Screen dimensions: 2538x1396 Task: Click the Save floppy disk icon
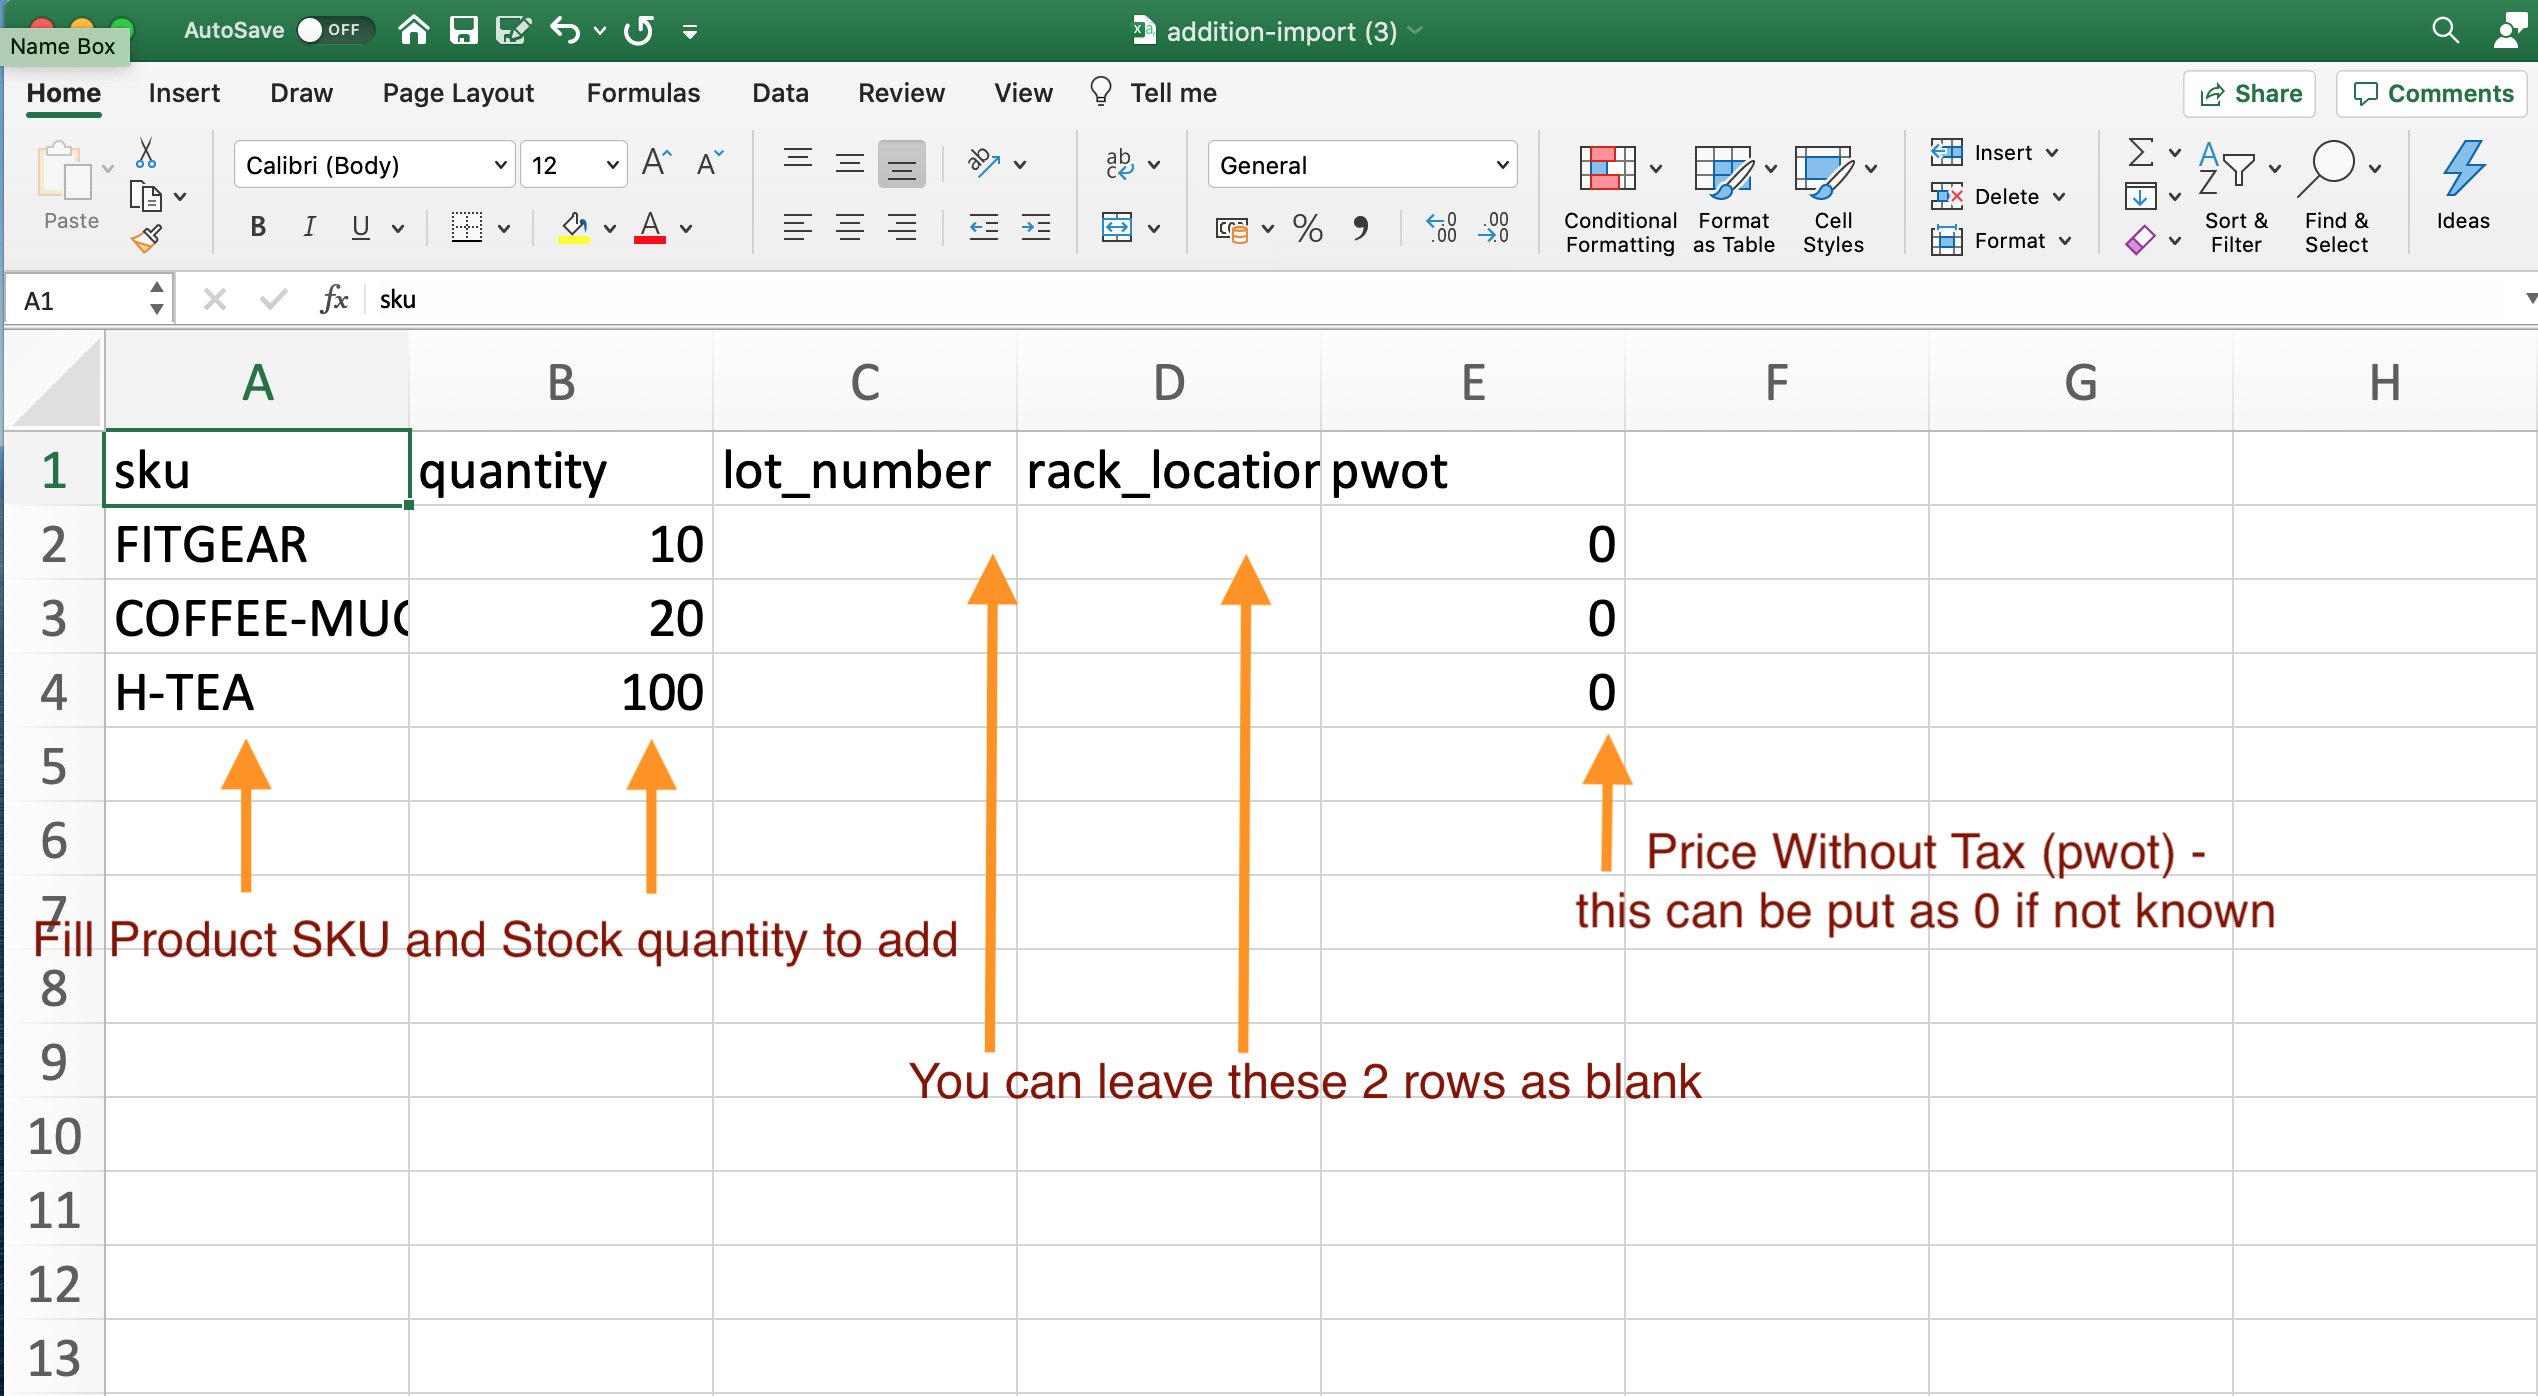click(x=463, y=30)
